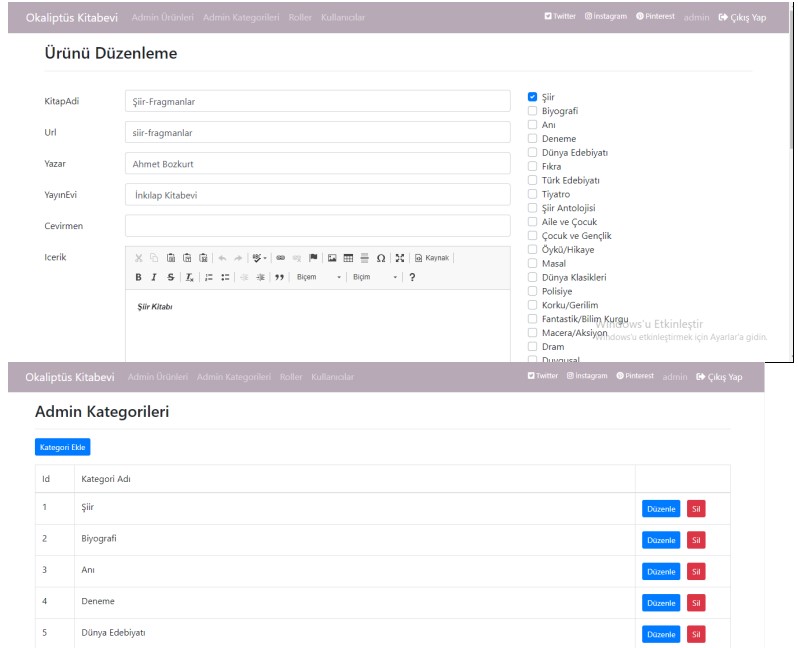Click the Url input field
The width and height of the screenshot is (798, 648).
click(x=318, y=132)
